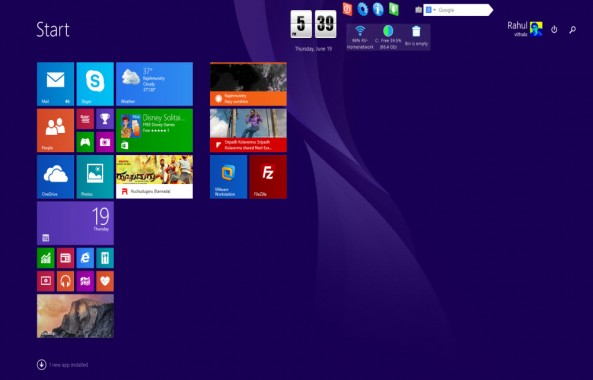
Task: Click the blue gear settings gadget
Action: (x=363, y=9)
